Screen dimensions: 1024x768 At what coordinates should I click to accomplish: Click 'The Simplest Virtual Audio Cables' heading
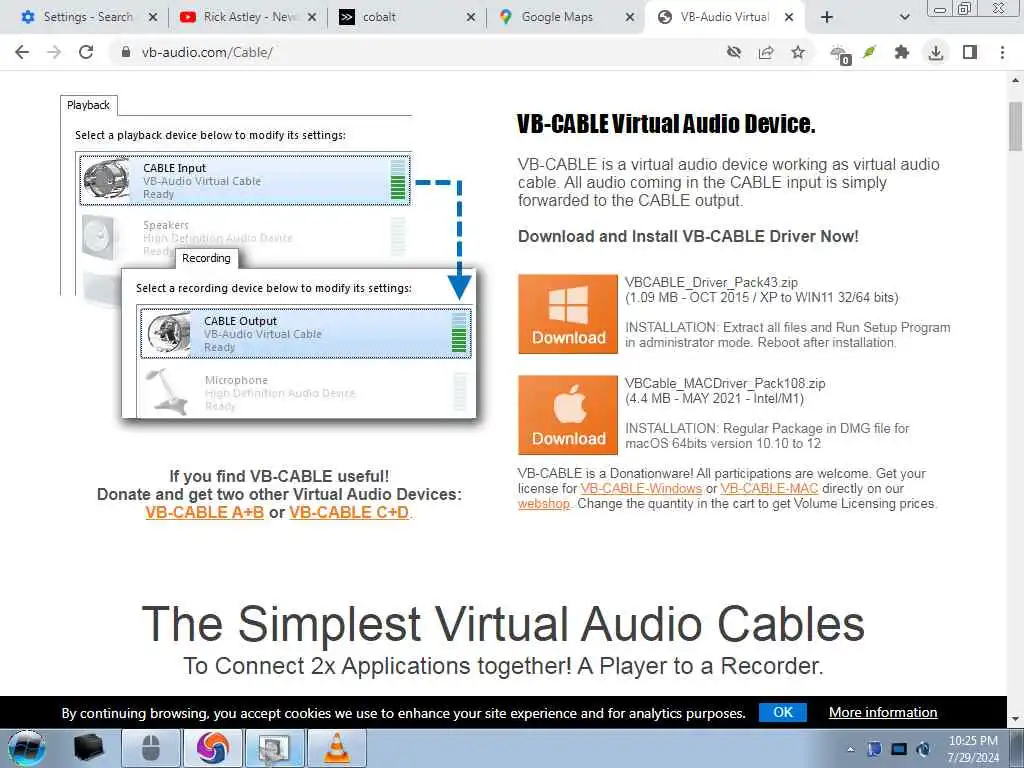503,624
